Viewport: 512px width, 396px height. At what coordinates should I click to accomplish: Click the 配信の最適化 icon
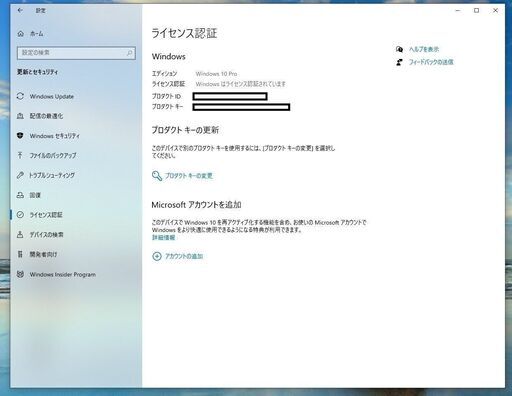pyautogui.click(x=20, y=116)
